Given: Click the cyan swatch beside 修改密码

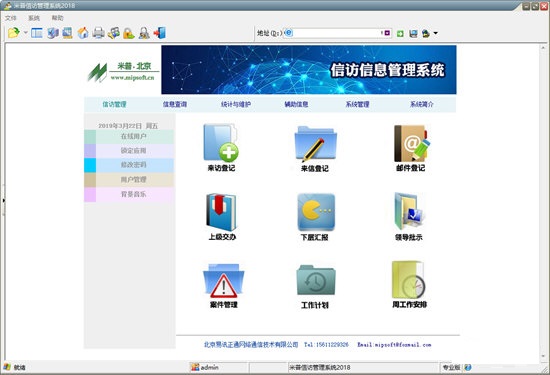Looking at the screenshot, I should click(x=90, y=165).
